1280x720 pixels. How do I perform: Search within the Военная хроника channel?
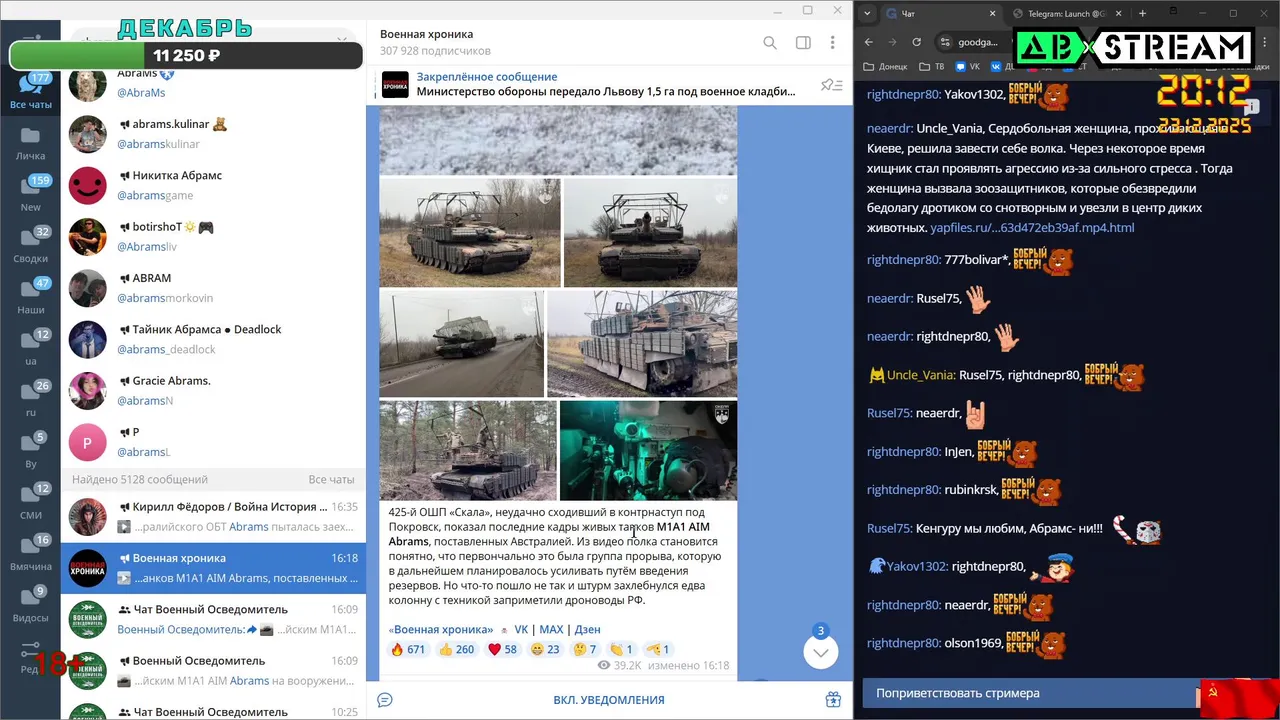pos(770,43)
